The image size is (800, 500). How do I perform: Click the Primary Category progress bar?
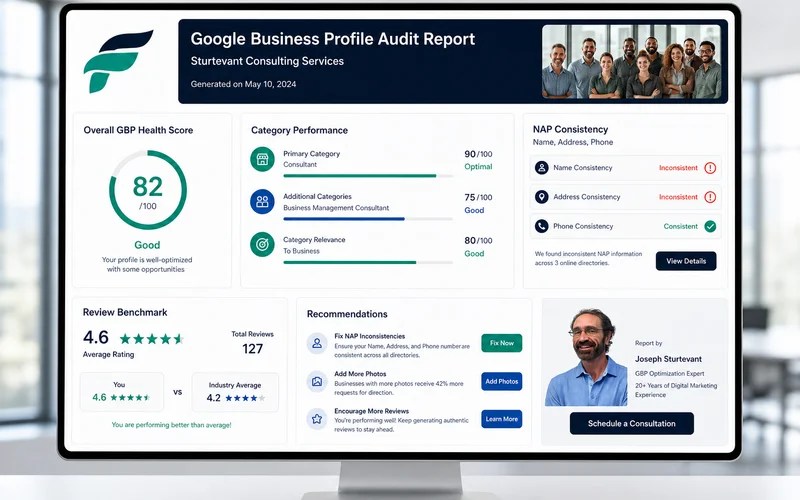pyautogui.click(x=368, y=176)
